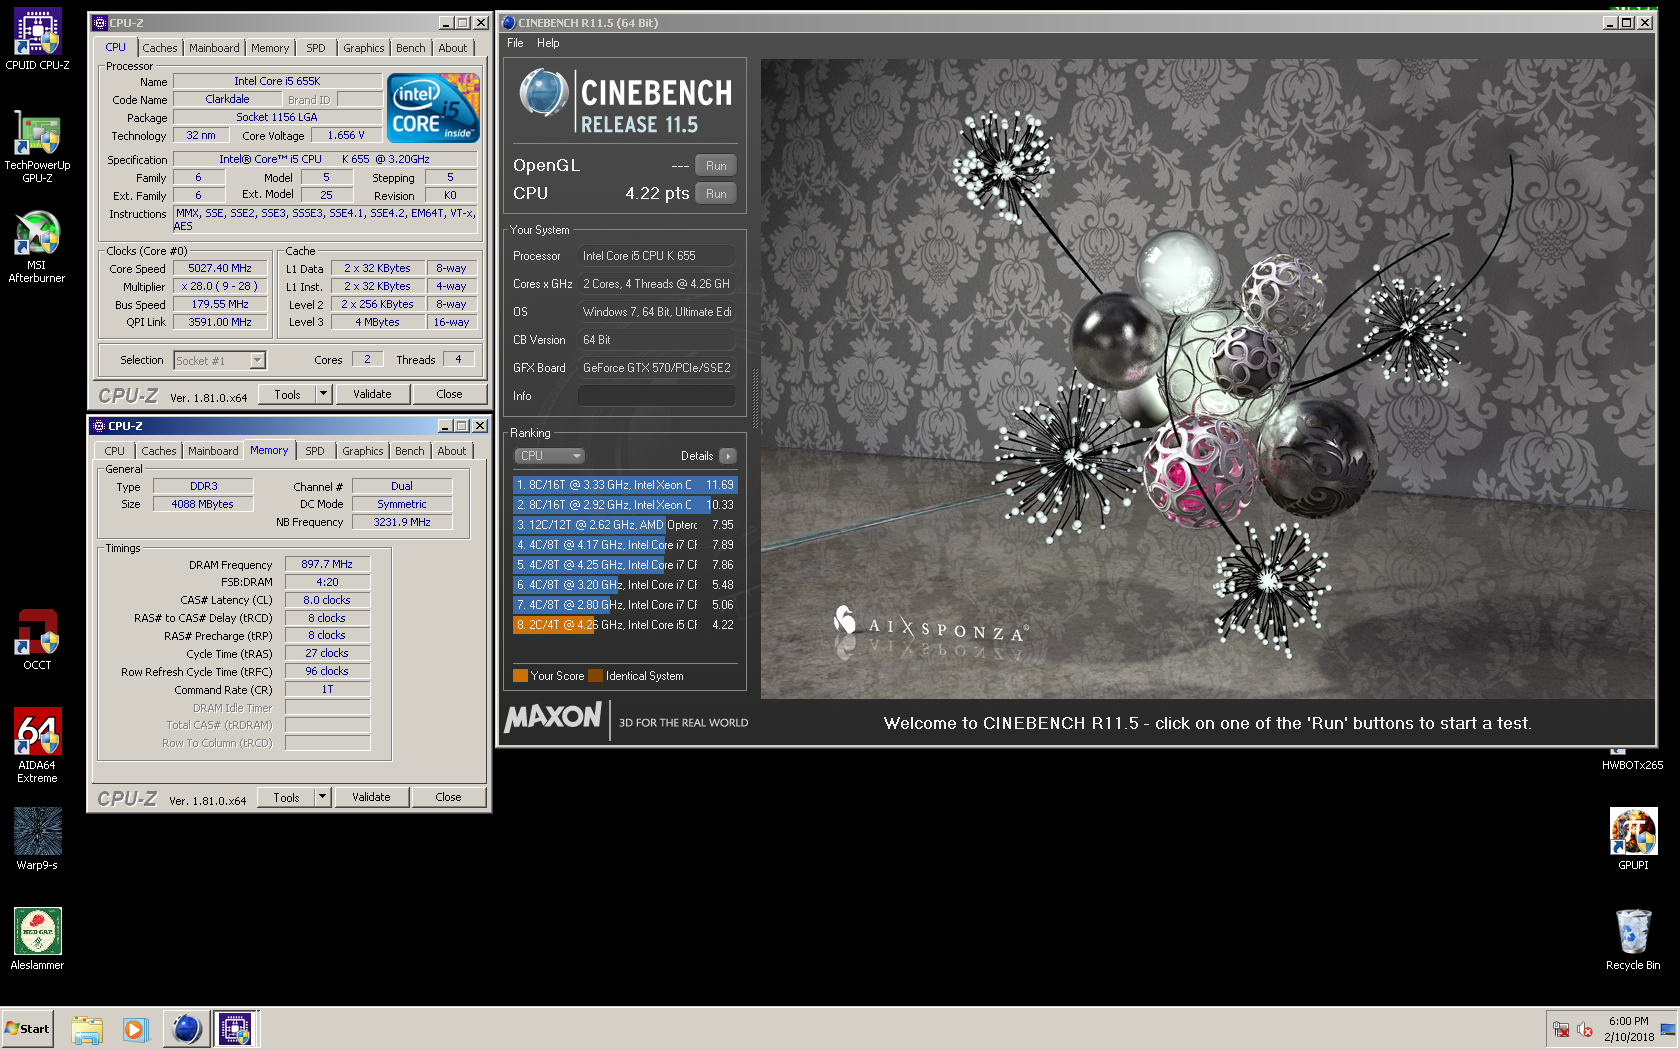This screenshot has width=1680, height=1050.
Task: Click the Intel Core i5 logo
Action: tap(433, 108)
